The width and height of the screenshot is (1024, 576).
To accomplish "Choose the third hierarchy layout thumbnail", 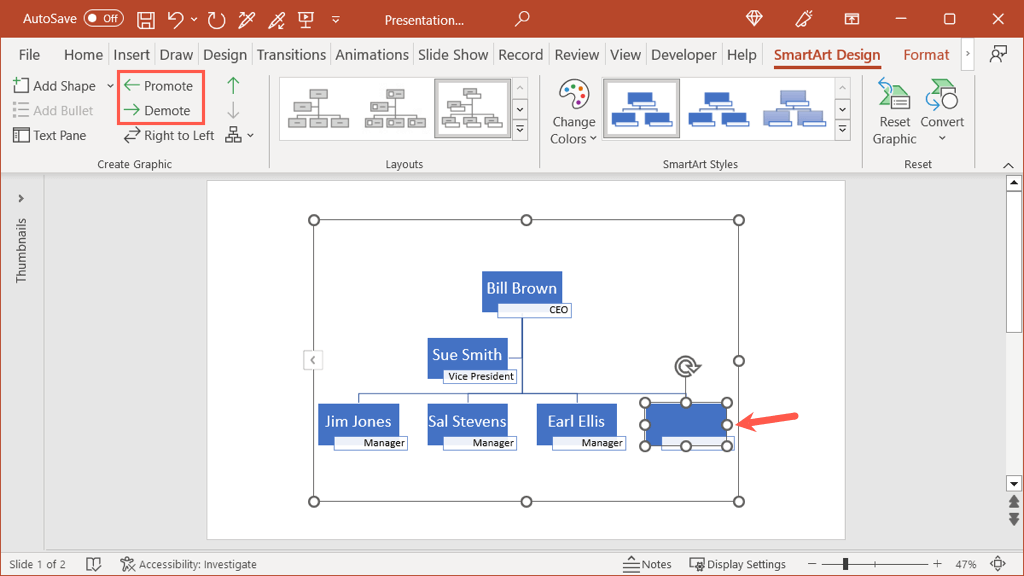I will pos(472,108).
